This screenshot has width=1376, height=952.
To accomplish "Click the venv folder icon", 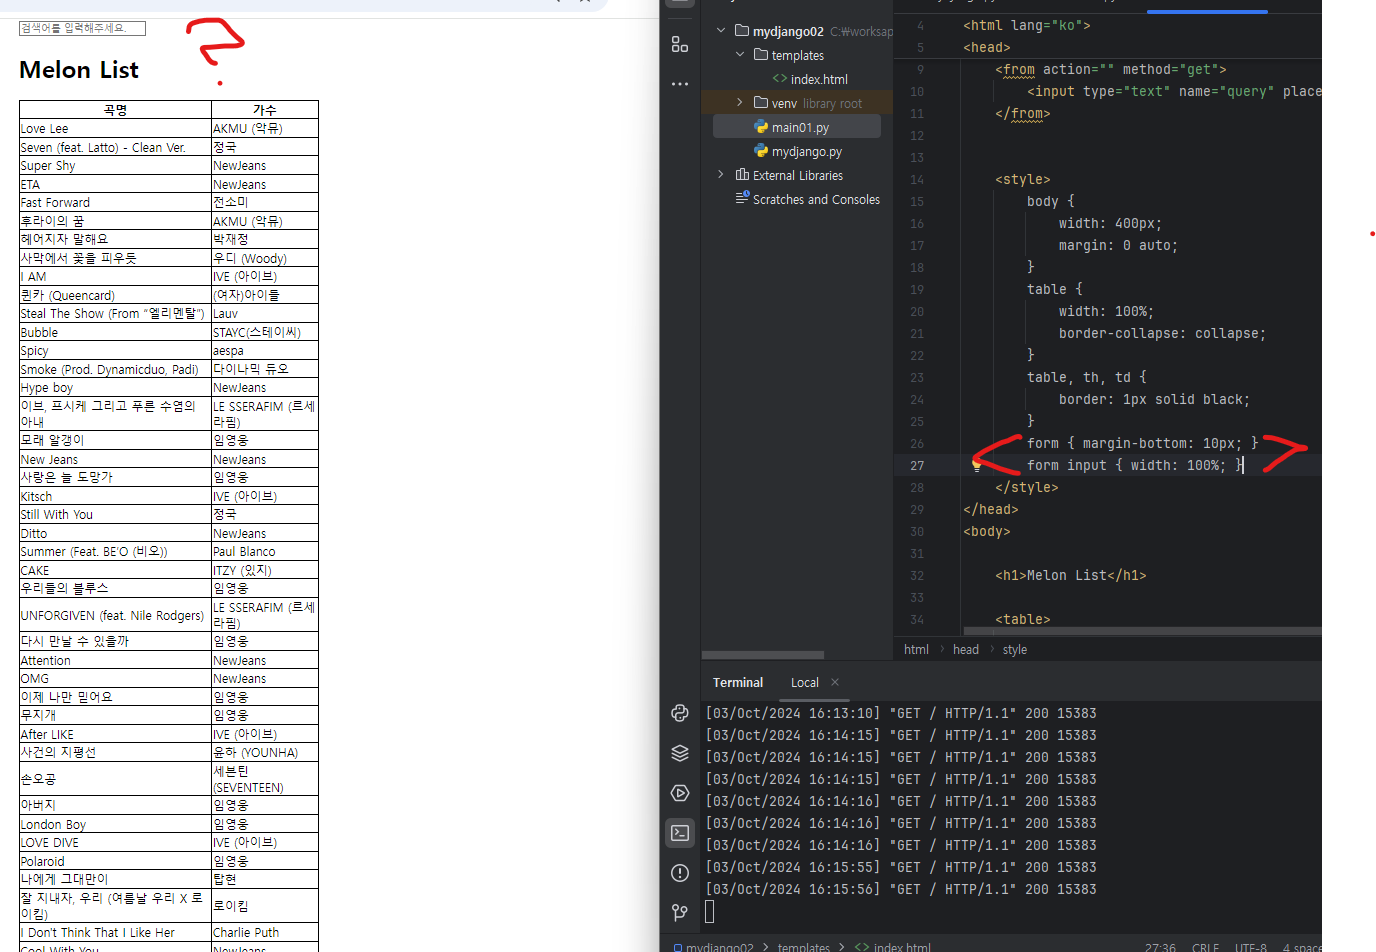I will 761,103.
